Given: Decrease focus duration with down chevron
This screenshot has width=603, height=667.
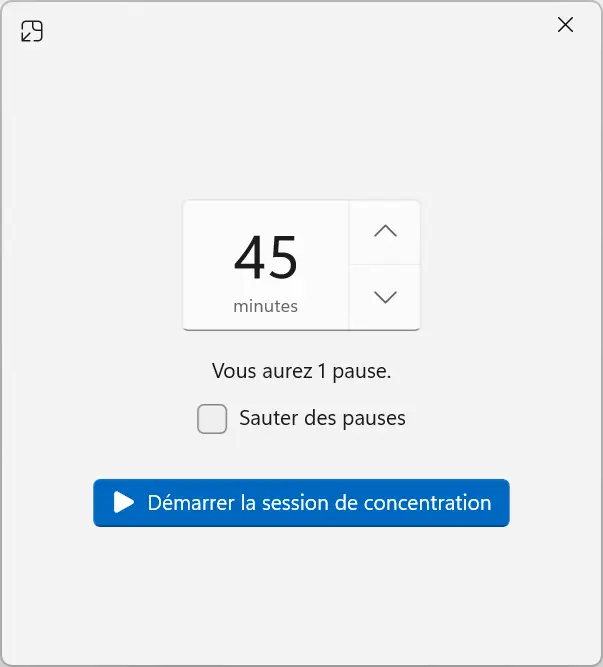Looking at the screenshot, I should 385,297.
